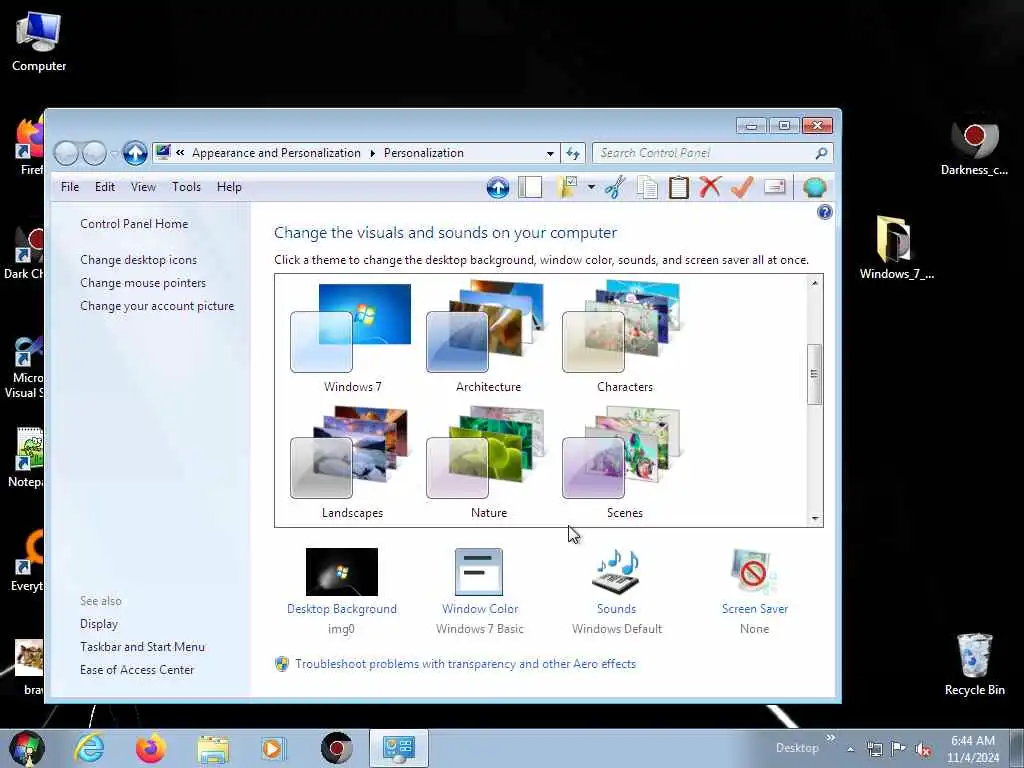Click the Back navigation button

pos(67,153)
